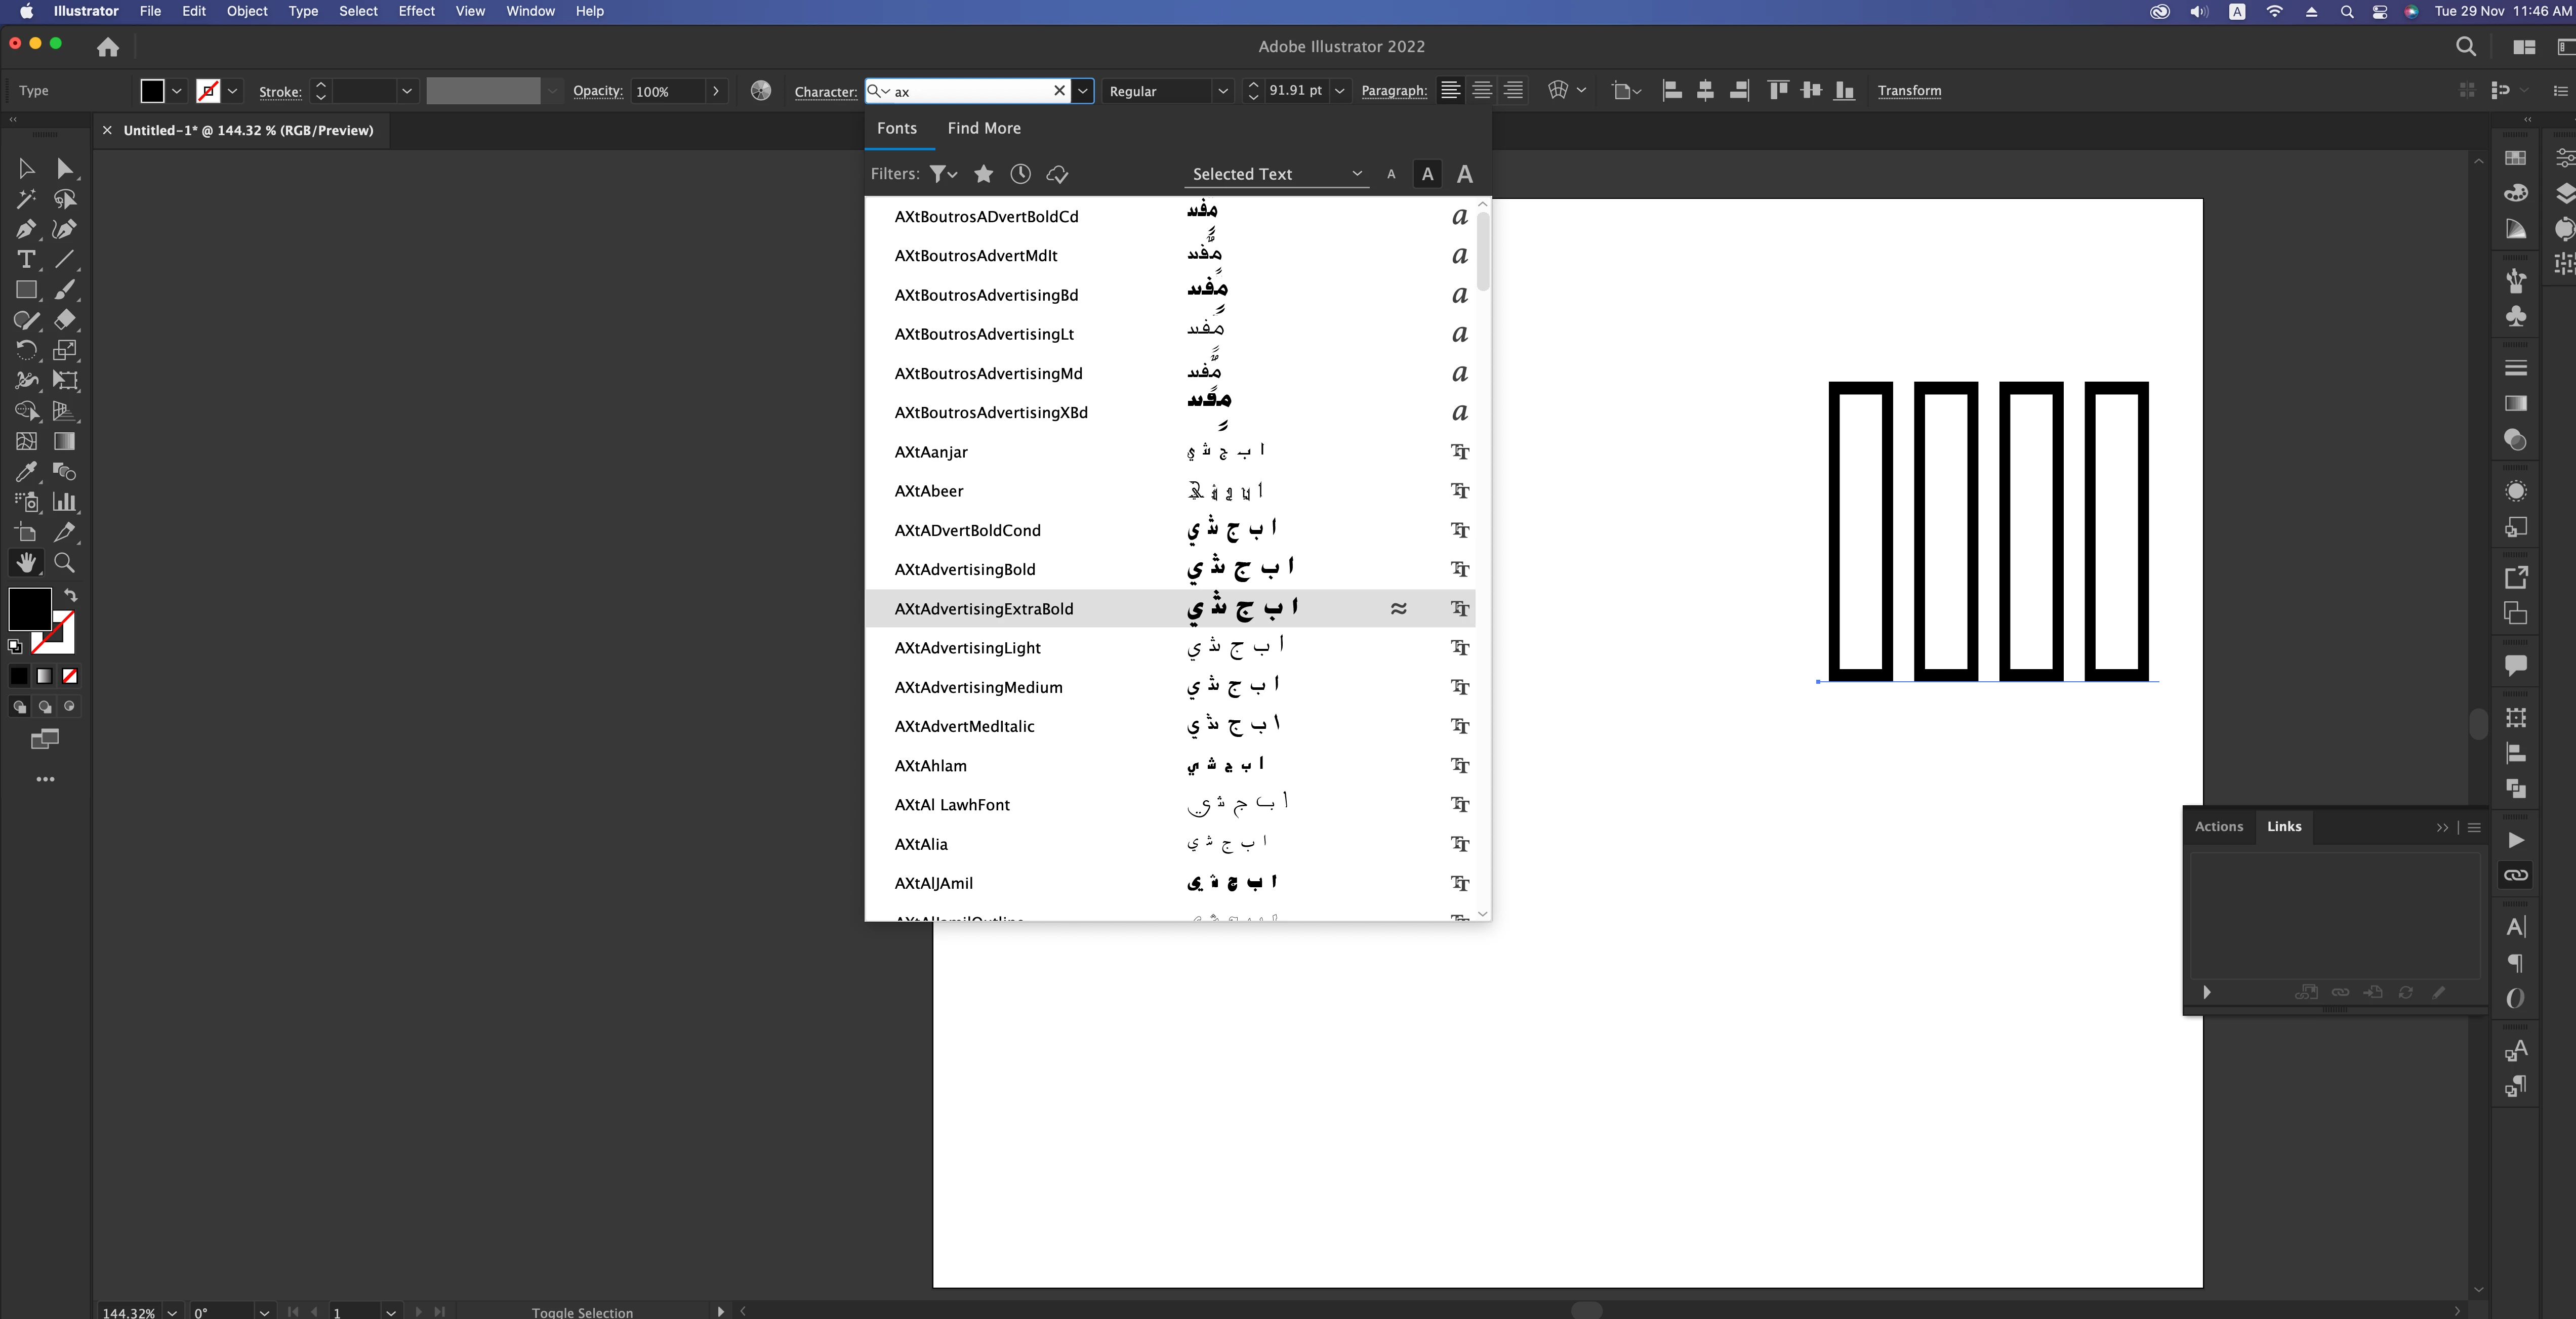This screenshot has height=1319, width=2576.
Task: Clear the font search field
Action: (1059, 91)
